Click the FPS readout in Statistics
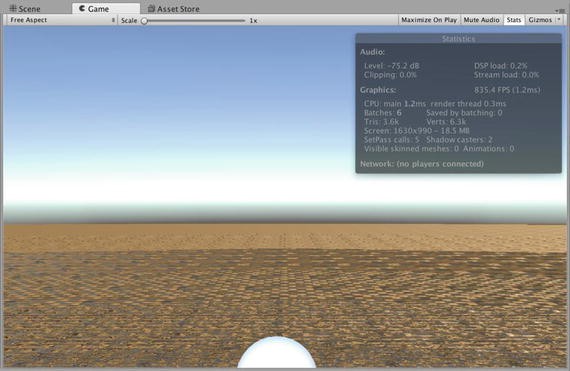This screenshot has width=570, height=371. coord(507,90)
